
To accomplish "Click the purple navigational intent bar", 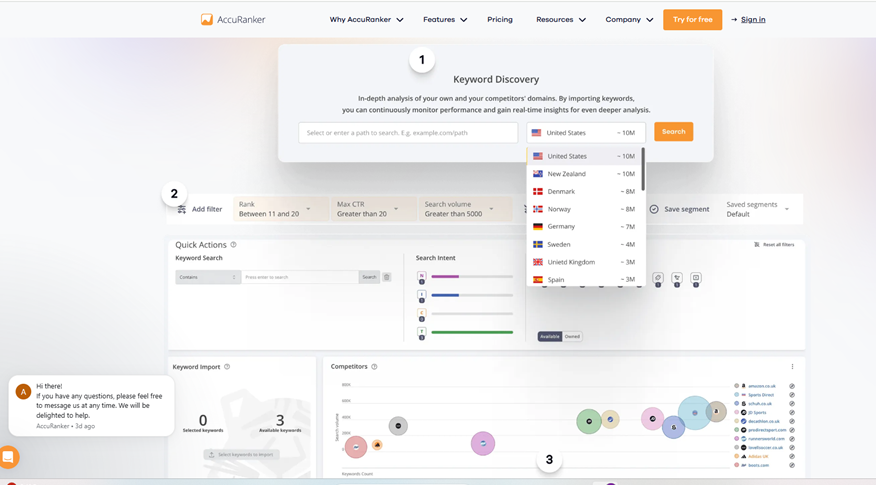I will pos(445,277).
